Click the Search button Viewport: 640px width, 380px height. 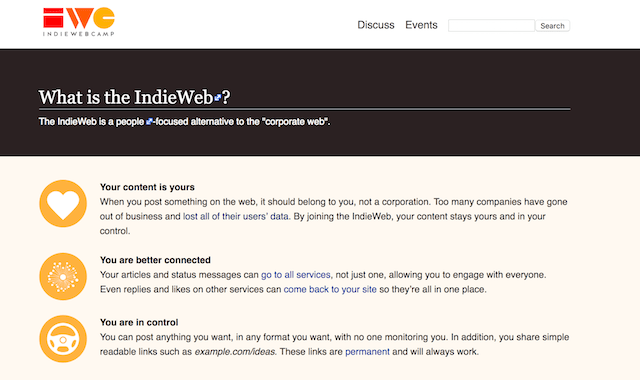point(552,26)
